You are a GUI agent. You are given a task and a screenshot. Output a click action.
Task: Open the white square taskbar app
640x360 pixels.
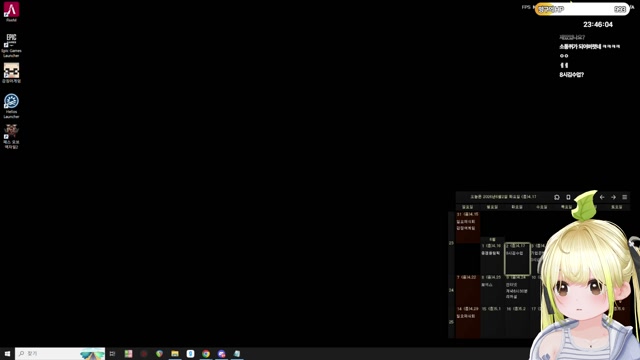click(190, 353)
